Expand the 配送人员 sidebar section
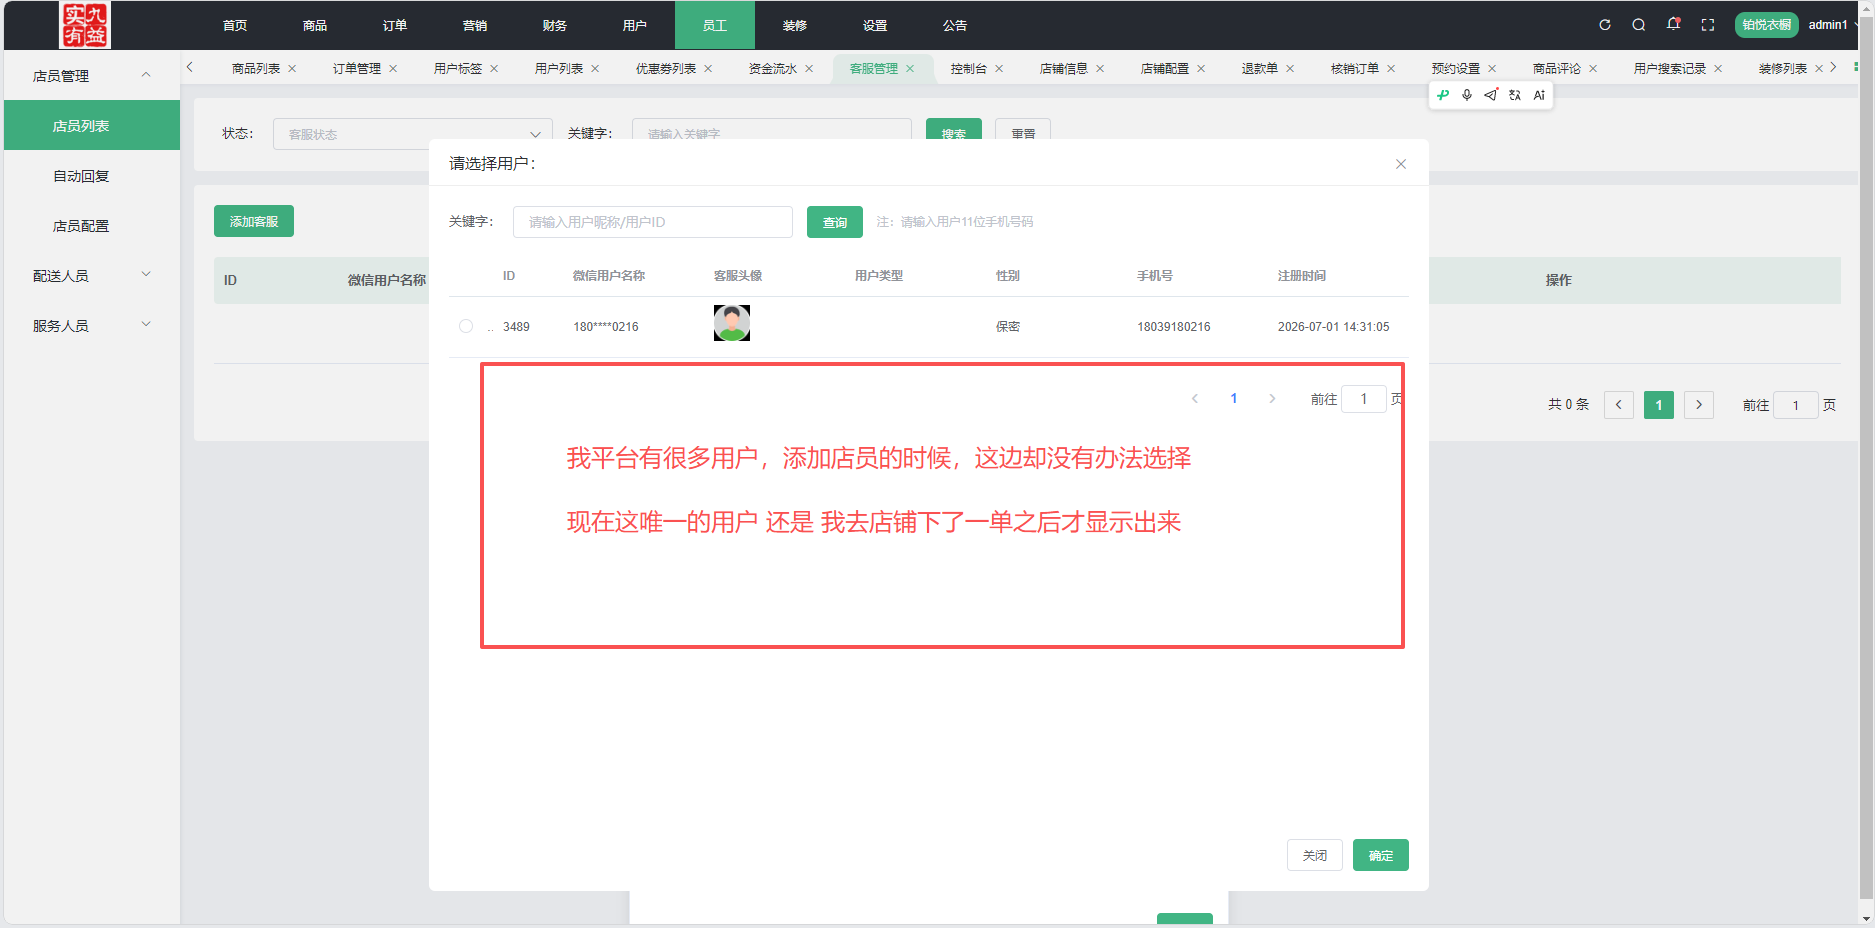Screen dimensions: 1875x928 pos(92,275)
